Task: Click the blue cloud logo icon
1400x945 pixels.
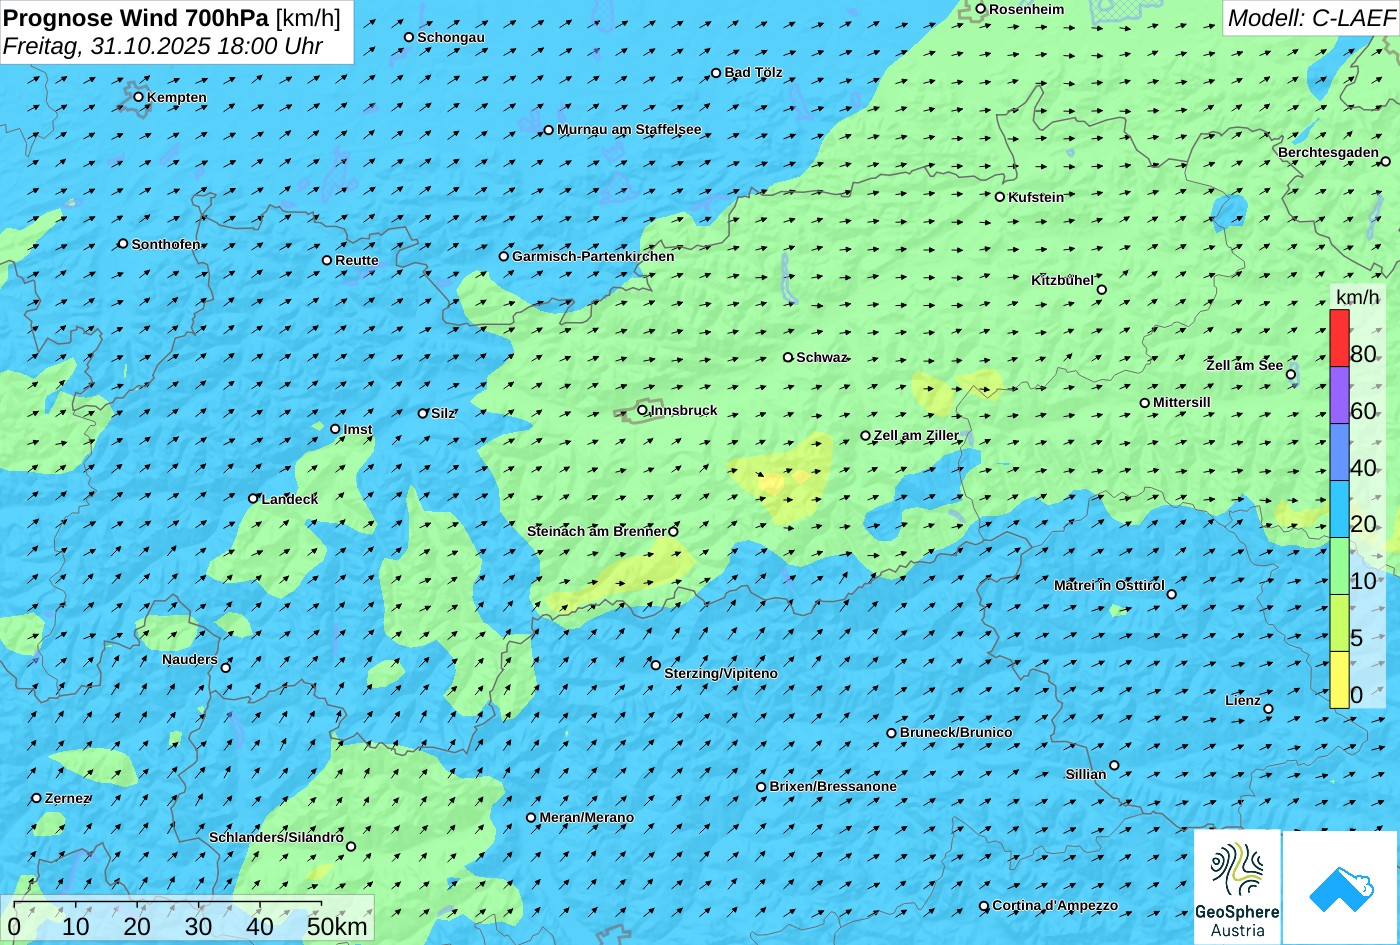Action: click(1340, 887)
